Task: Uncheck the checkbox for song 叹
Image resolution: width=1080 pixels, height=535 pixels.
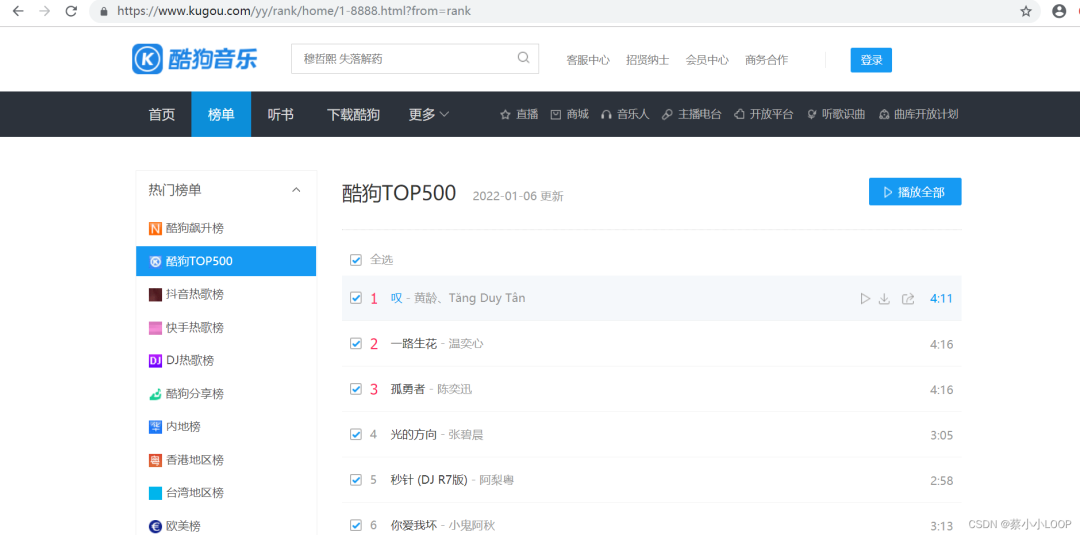Action: pyautogui.click(x=356, y=298)
